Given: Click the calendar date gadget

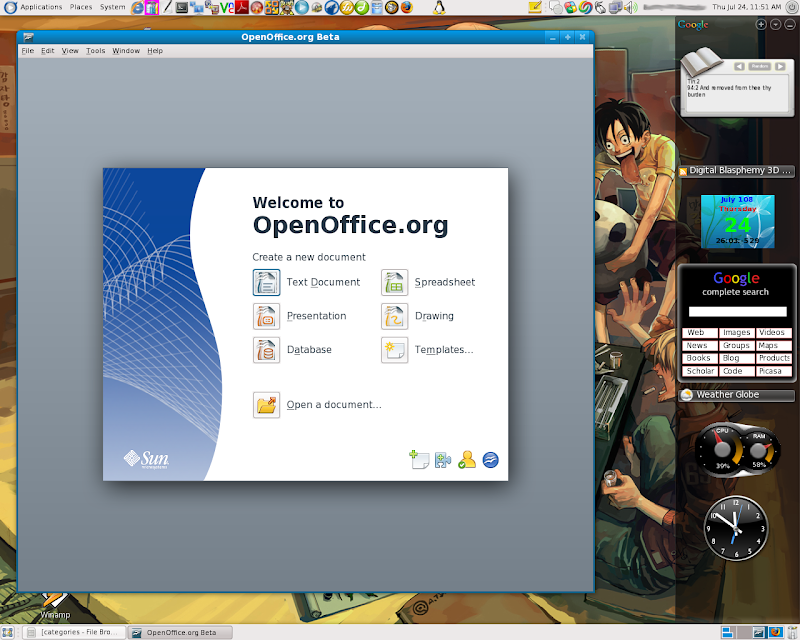Looking at the screenshot, I should pos(737,221).
